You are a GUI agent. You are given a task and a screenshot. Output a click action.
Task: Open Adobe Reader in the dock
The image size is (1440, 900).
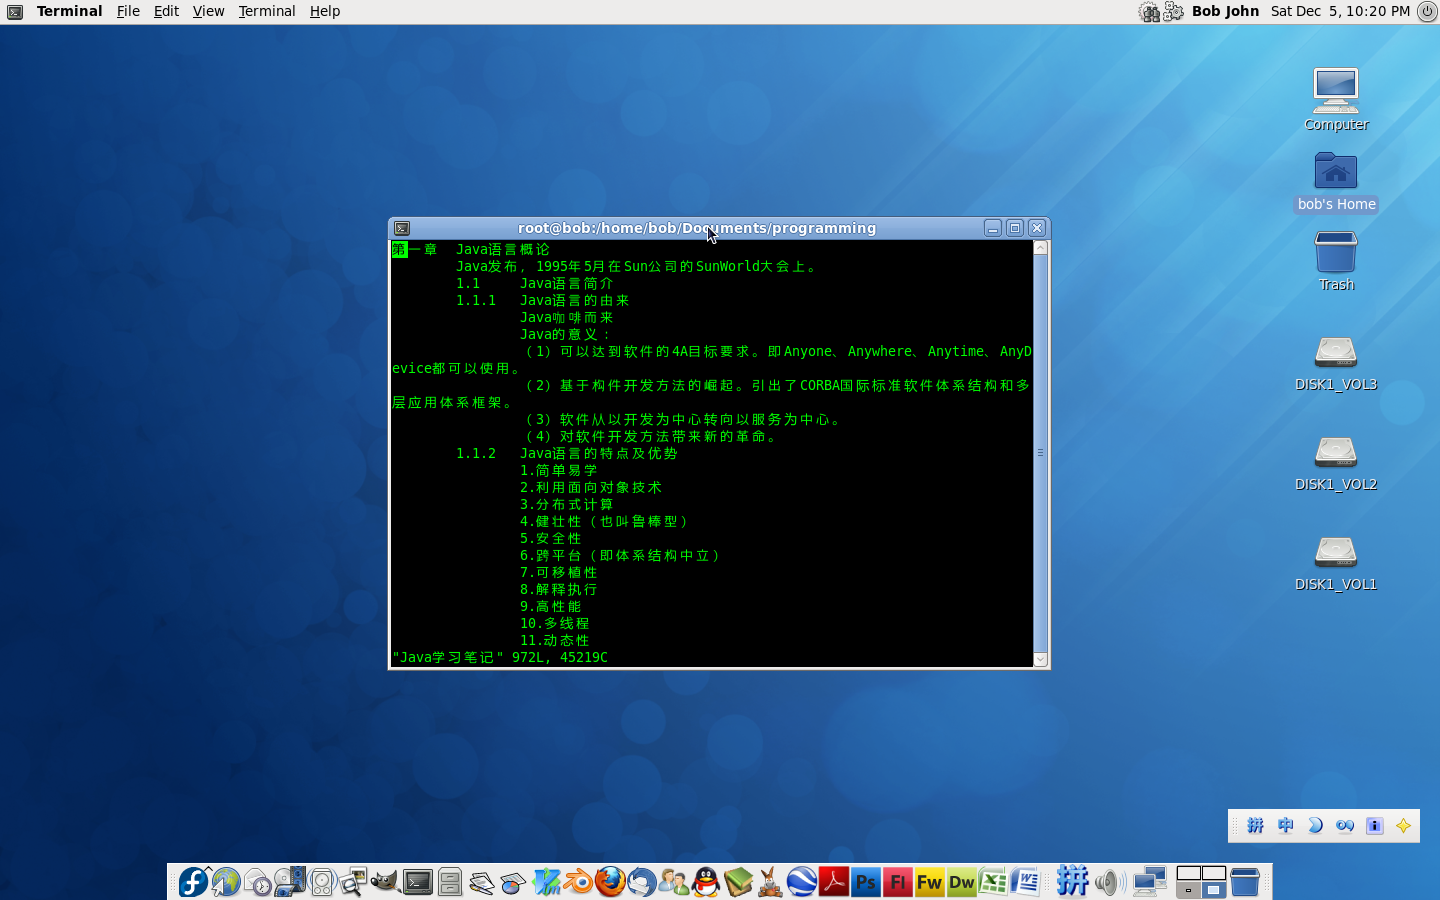coord(834,882)
